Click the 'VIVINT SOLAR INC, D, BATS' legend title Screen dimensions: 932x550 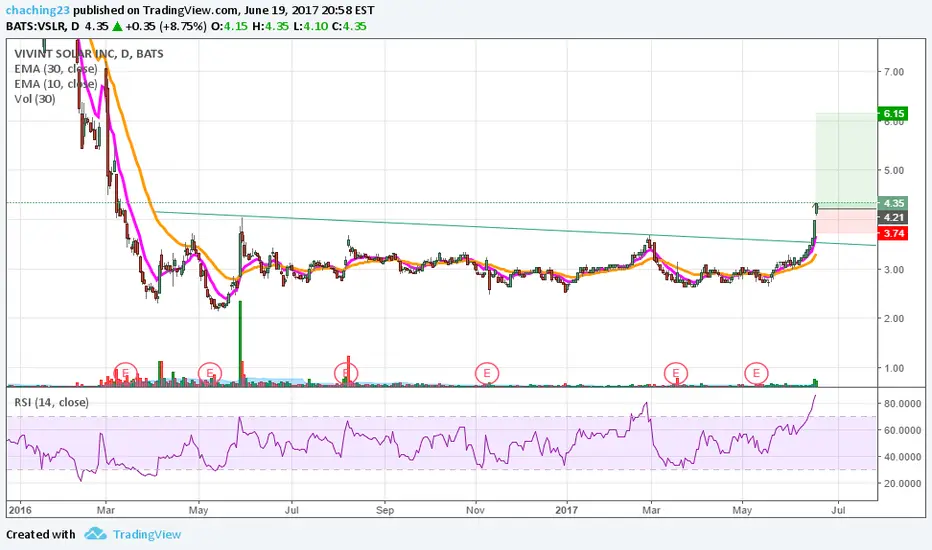89,54
